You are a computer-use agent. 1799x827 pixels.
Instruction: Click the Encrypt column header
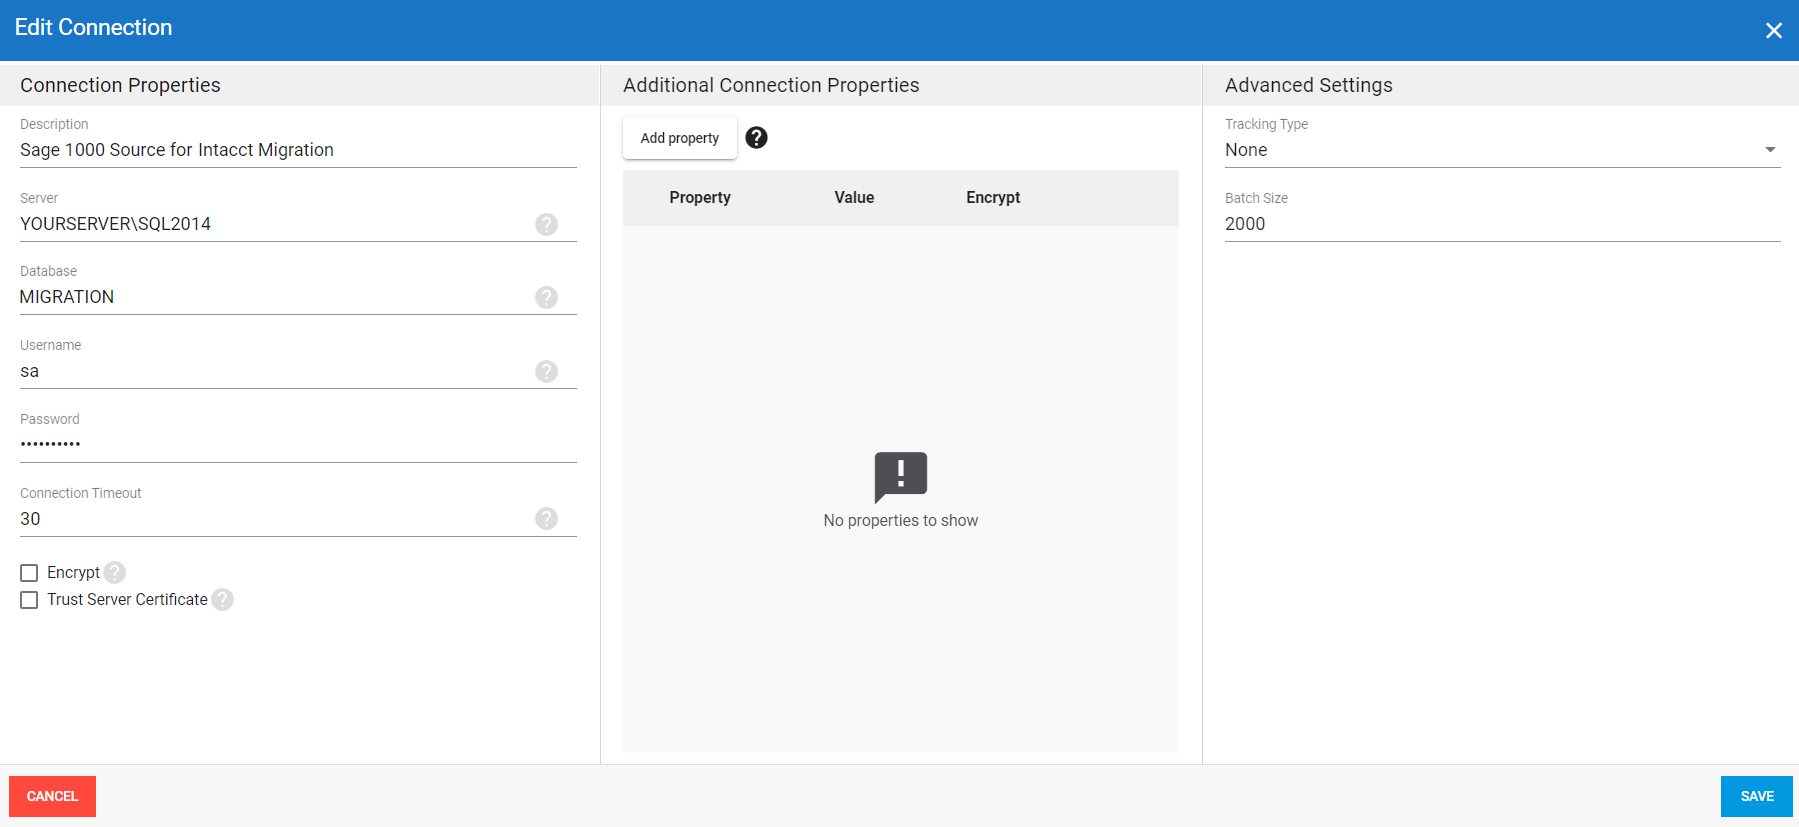pyautogui.click(x=992, y=198)
